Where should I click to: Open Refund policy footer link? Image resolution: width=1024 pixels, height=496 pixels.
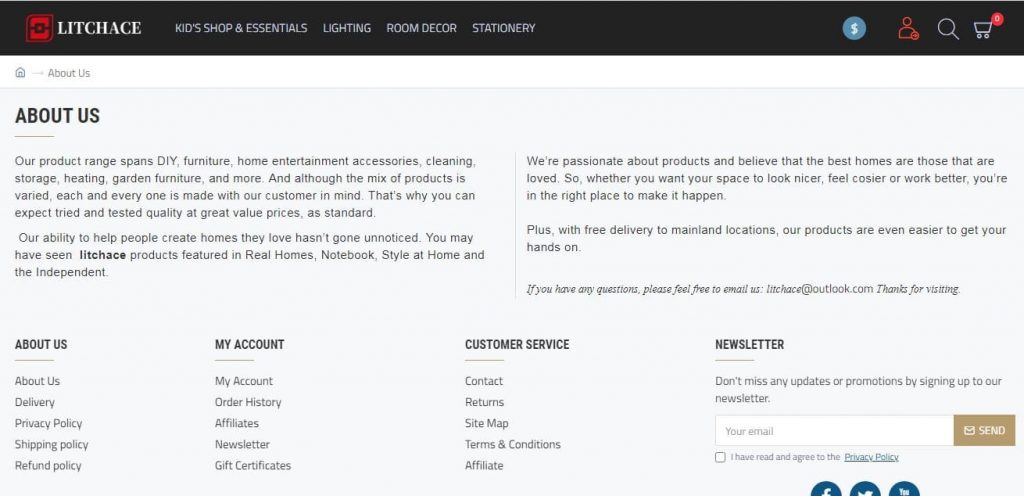[48, 465]
